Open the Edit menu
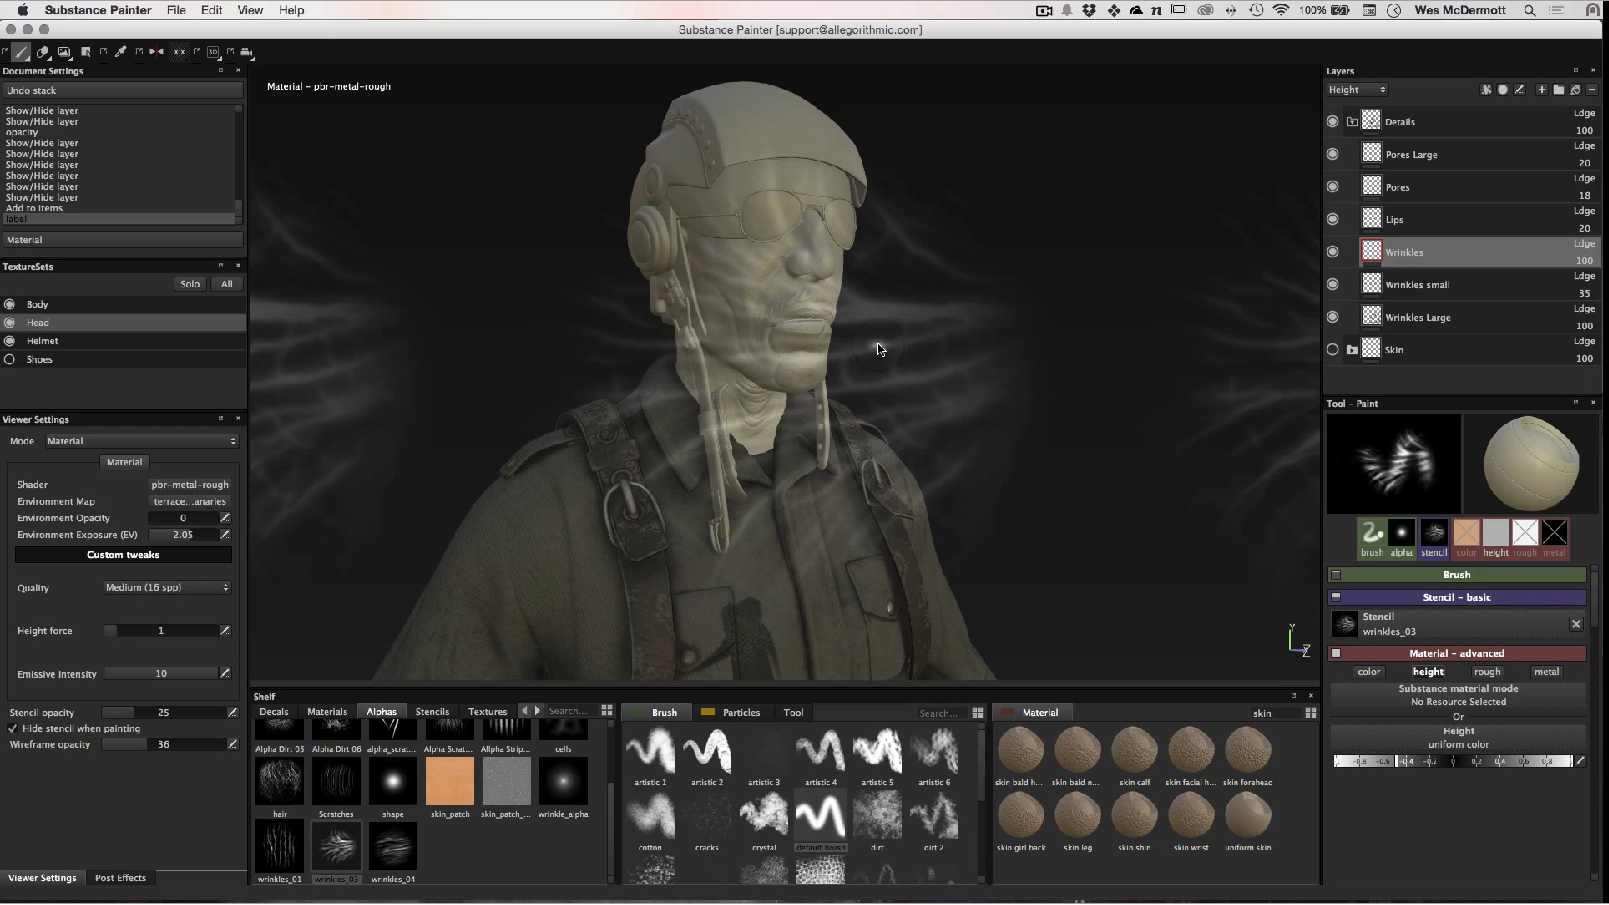The image size is (1609, 905). tap(211, 10)
